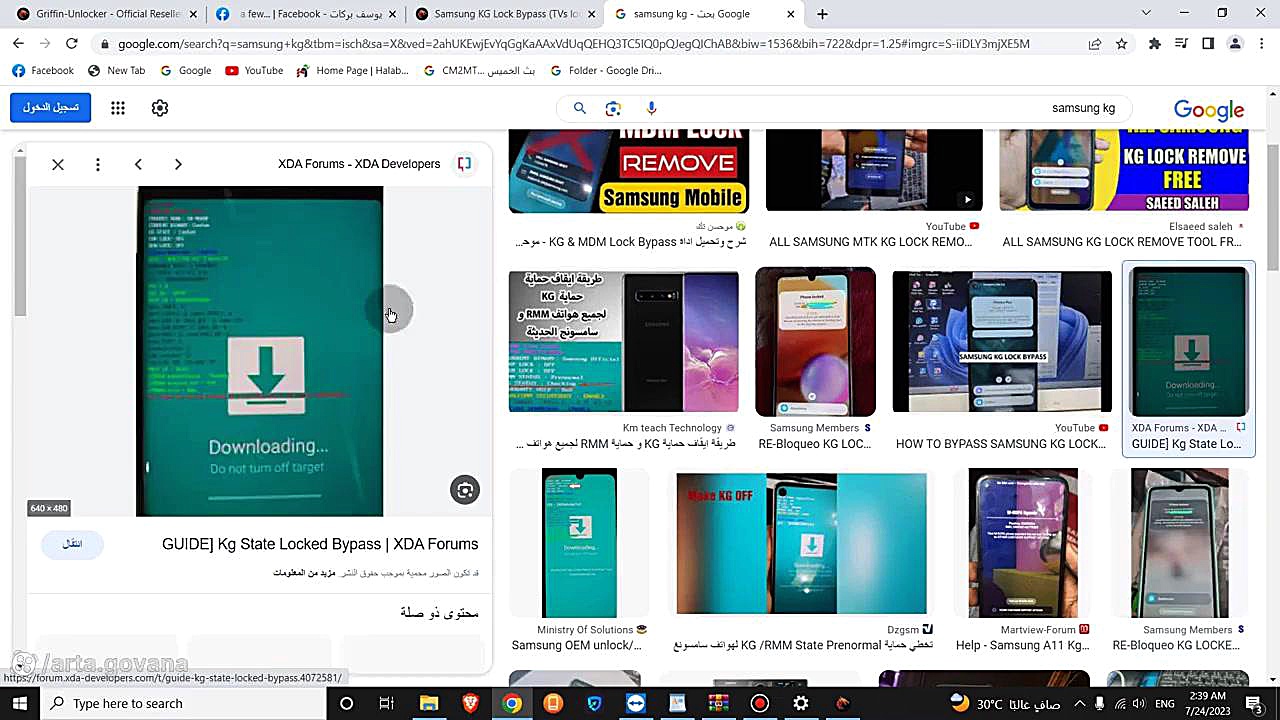
Task: Close the image preview panel
Action: pos(58,164)
